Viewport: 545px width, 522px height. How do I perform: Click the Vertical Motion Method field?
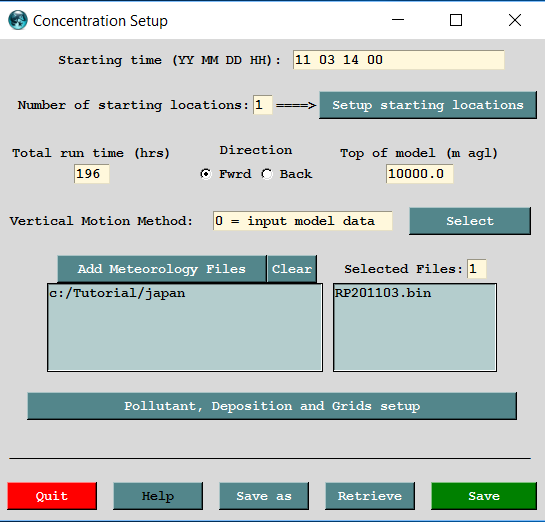(303, 221)
